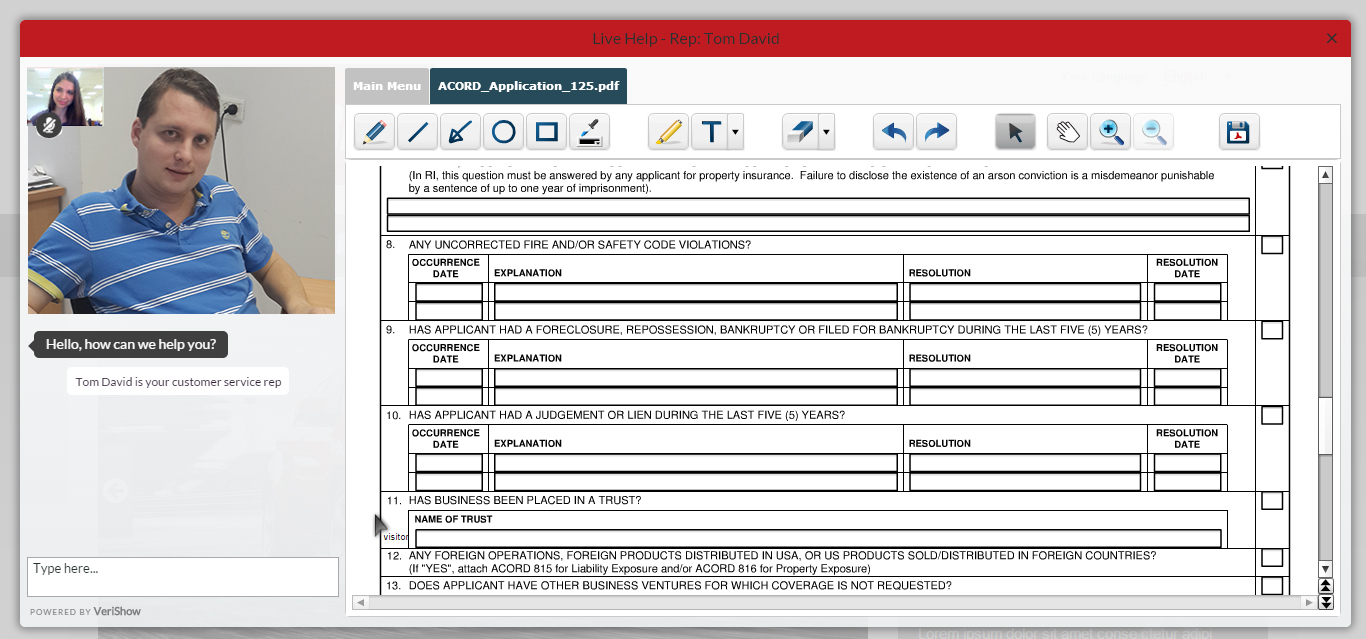The width and height of the screenshot is (1366, 639).
Task: Click question 10 first-row Occurrence Date field
Action: tap(449, 463)
